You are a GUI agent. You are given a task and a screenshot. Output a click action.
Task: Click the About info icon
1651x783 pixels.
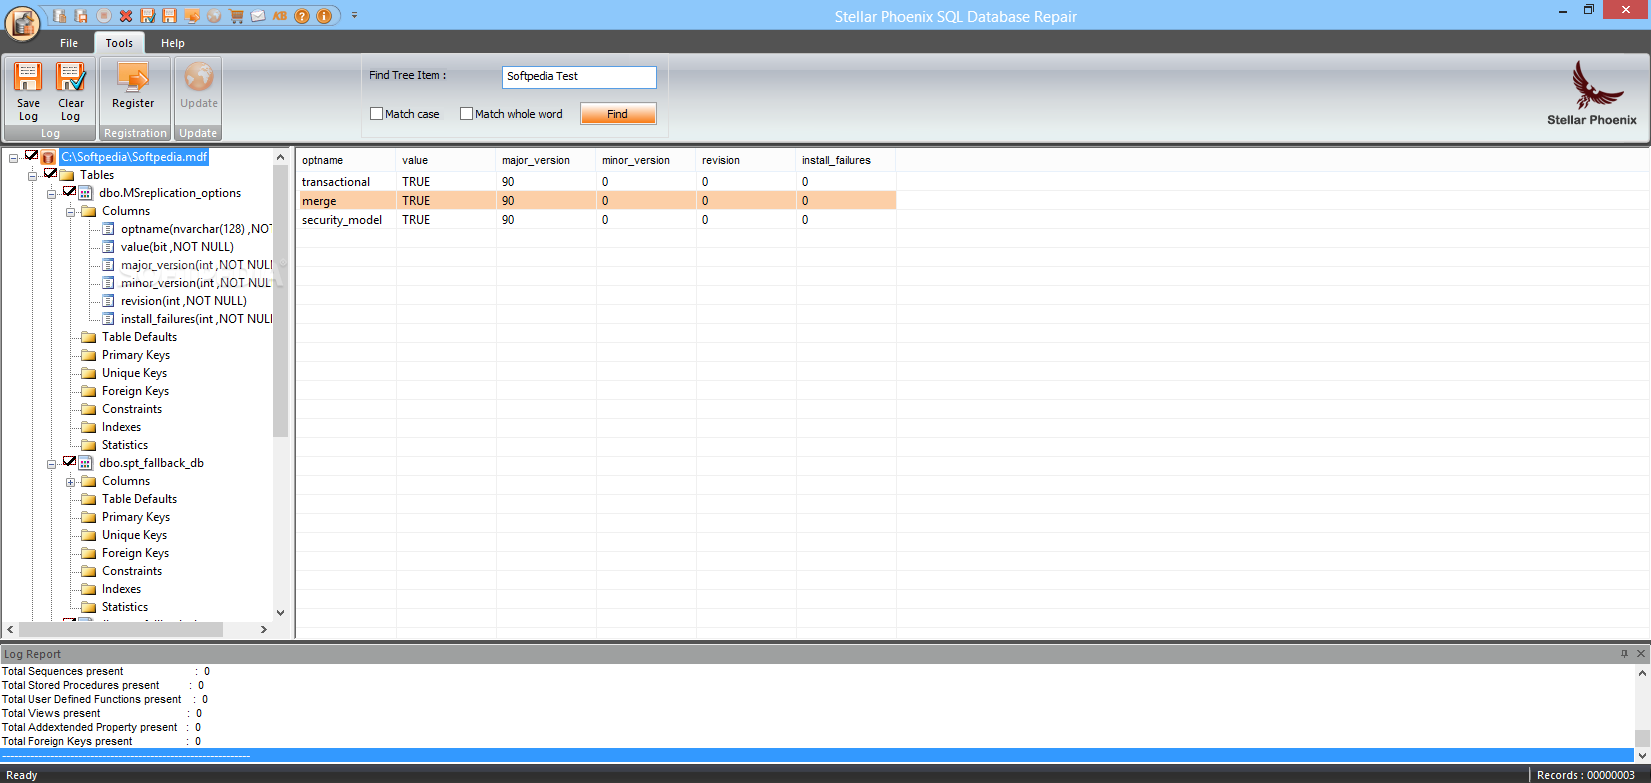click(x=324, y=16)
